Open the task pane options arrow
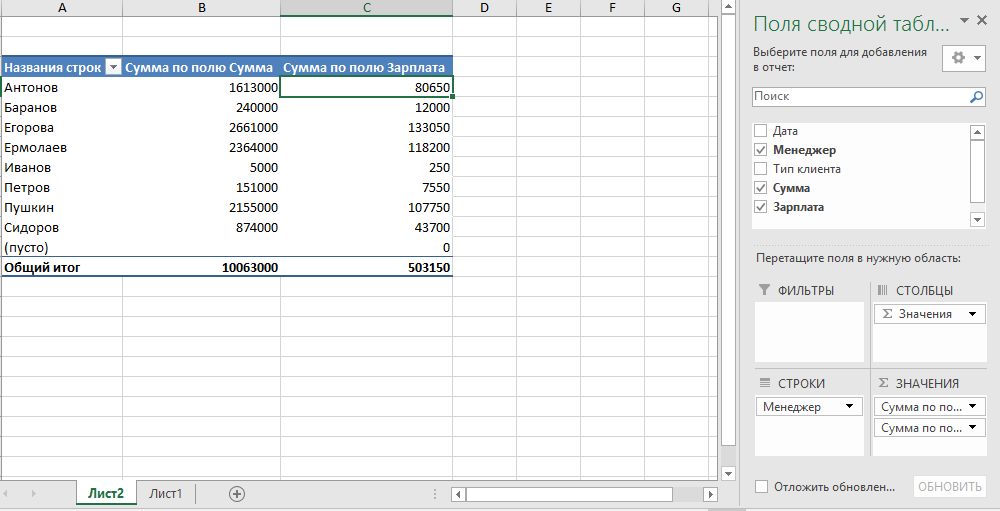1000x511 pixels. coord(965,20)
